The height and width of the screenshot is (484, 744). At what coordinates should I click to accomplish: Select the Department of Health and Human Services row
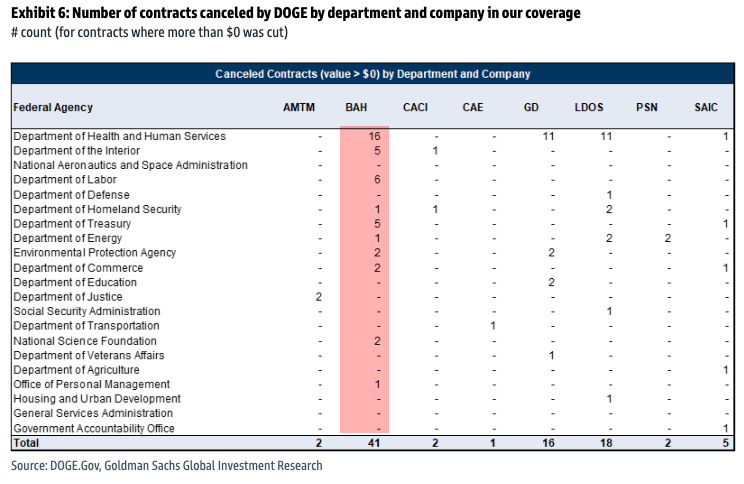point(372,136)
